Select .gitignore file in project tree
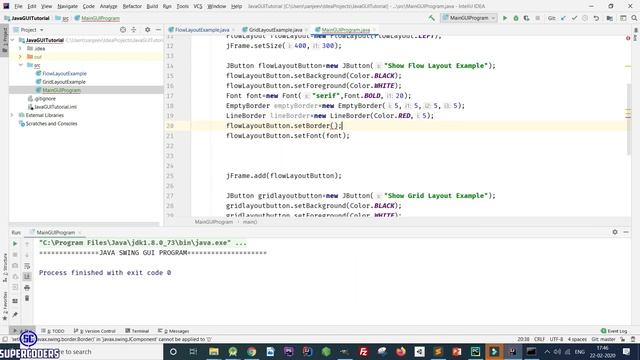 coord(44,98)
